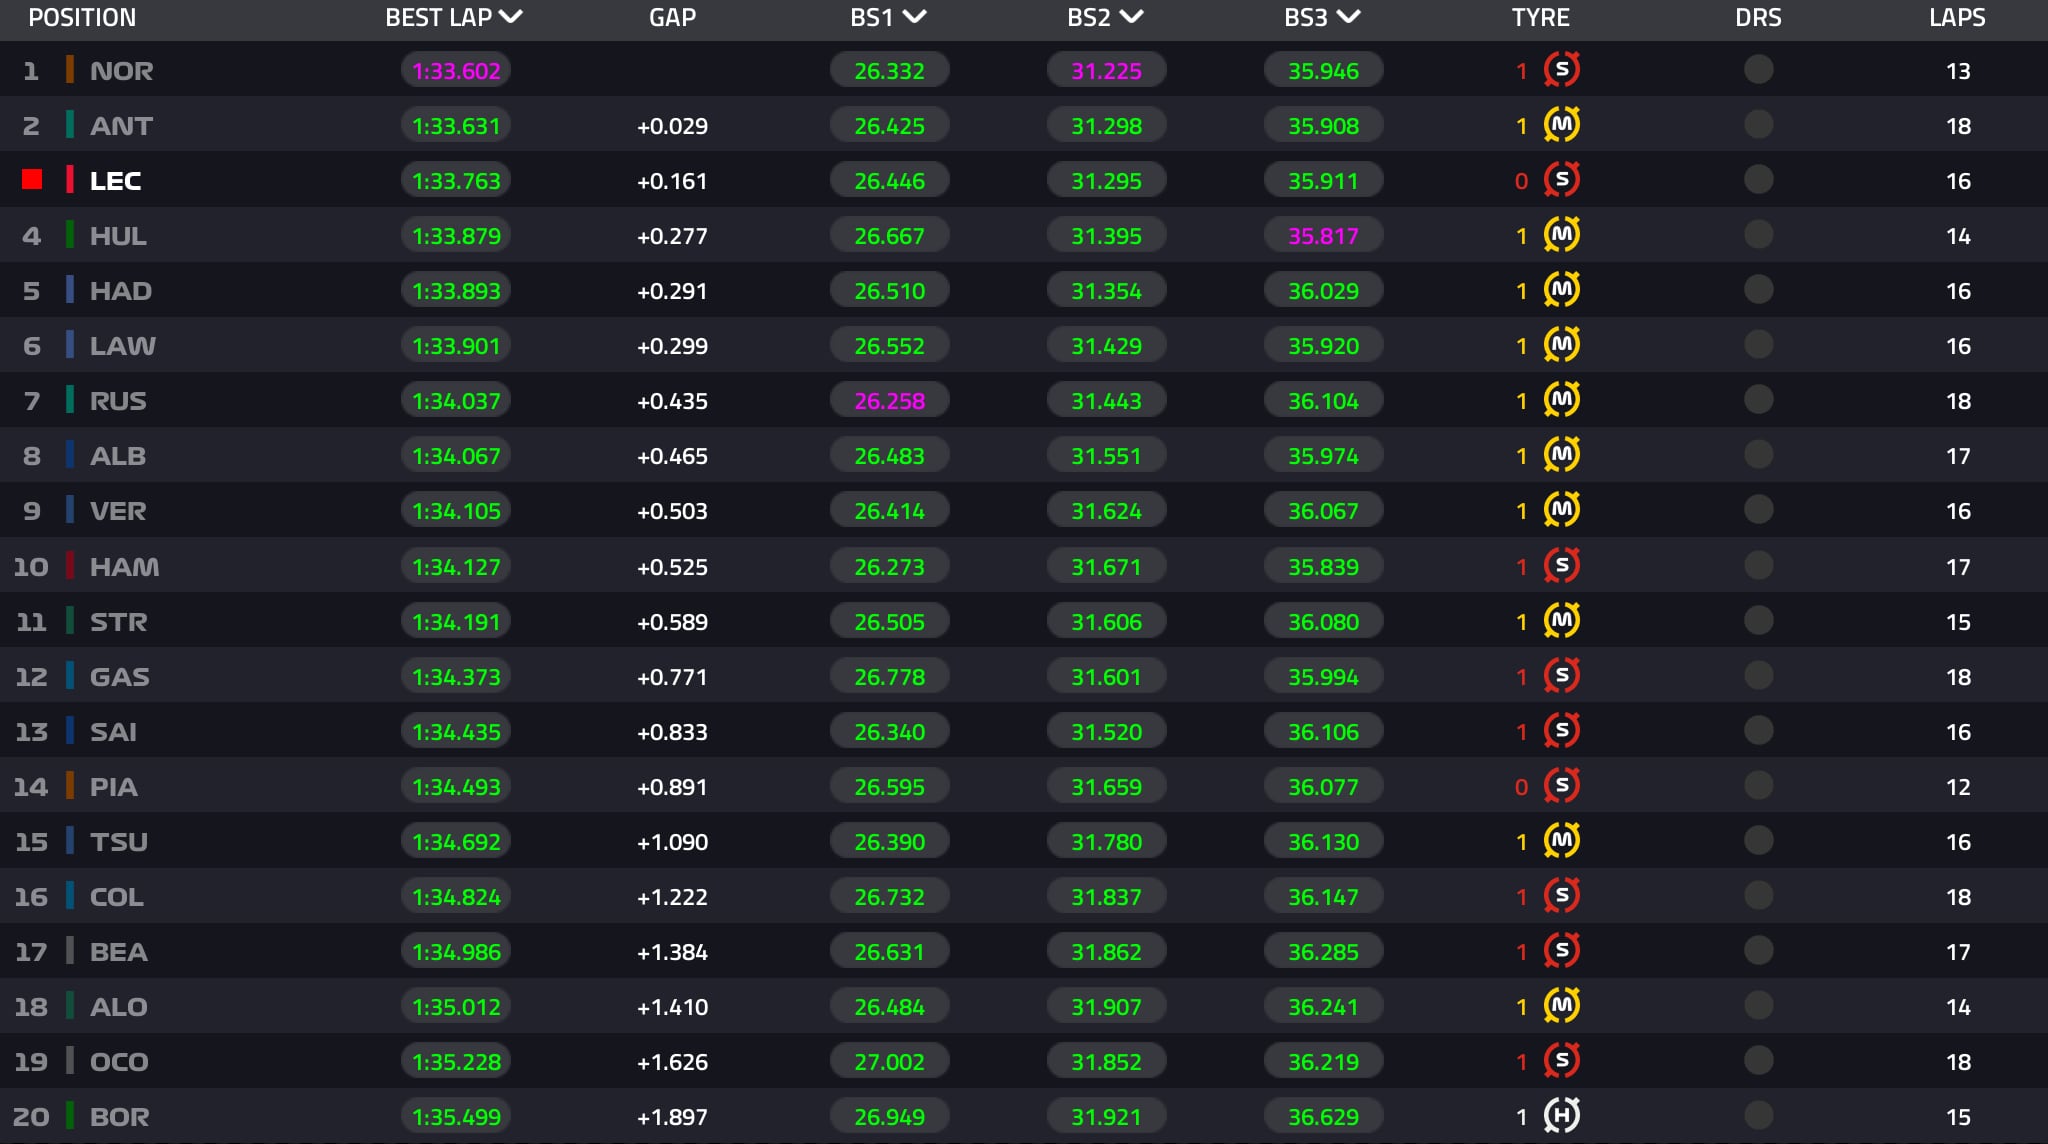This screenshot has height=1144, width=2048.
Task: Click the red square beside LEC
Action: click(x=32, y=180)
